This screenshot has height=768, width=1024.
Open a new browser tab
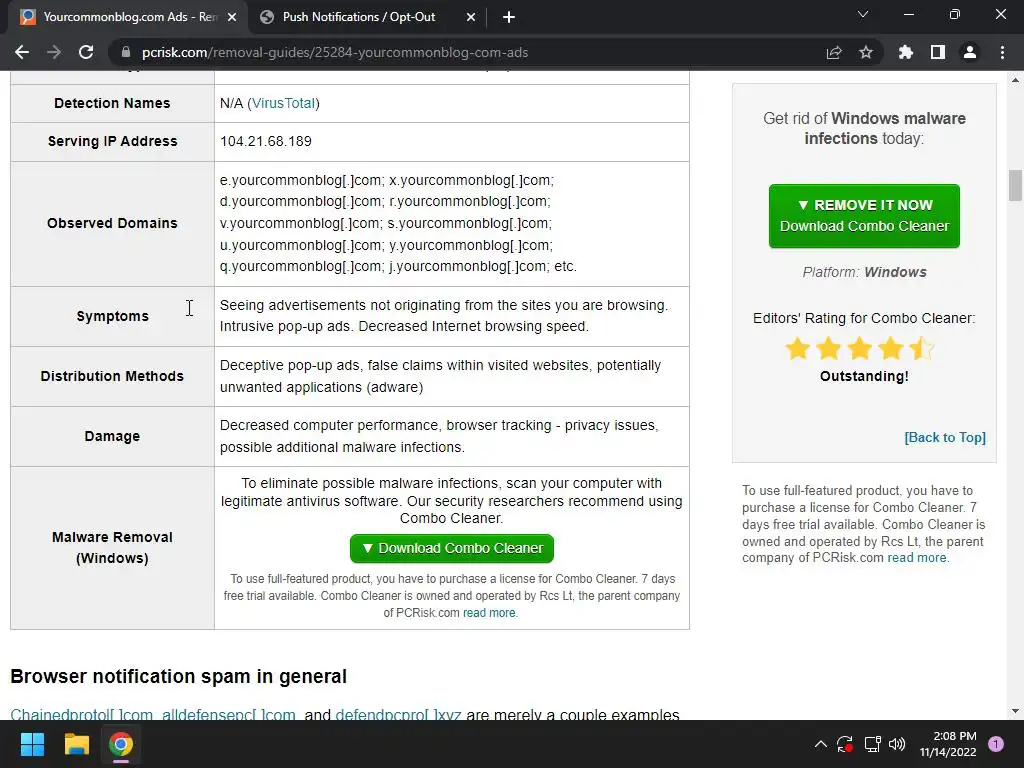[509, 17]
